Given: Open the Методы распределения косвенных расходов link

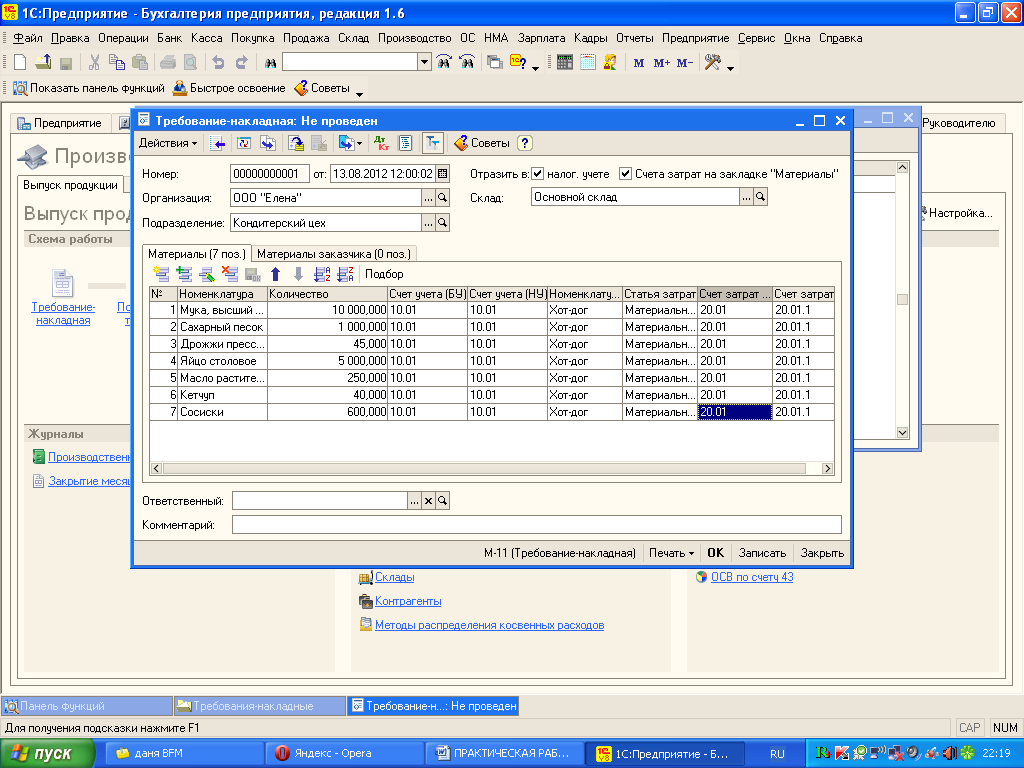Looking at the screenshot, I should pos(489,626).
